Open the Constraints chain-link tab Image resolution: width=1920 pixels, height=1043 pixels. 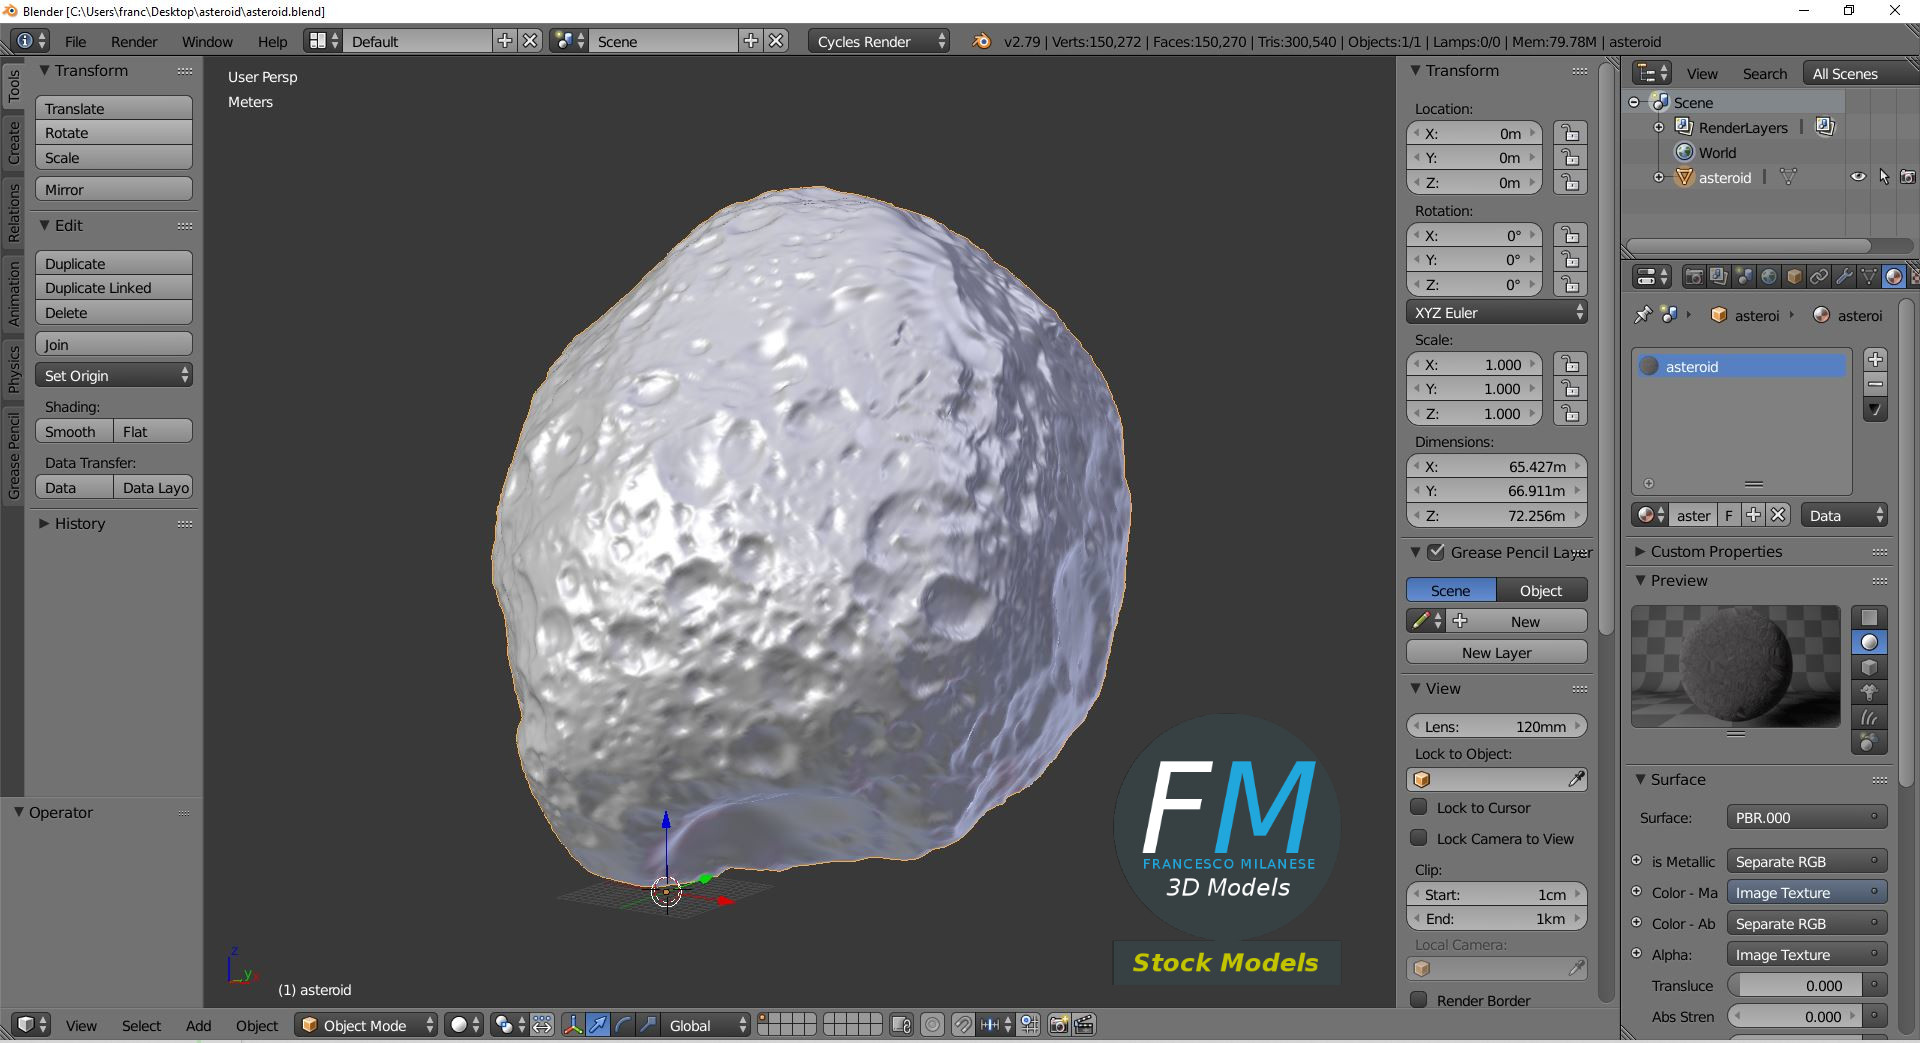pyautogui.click(x=1819, y=277)
